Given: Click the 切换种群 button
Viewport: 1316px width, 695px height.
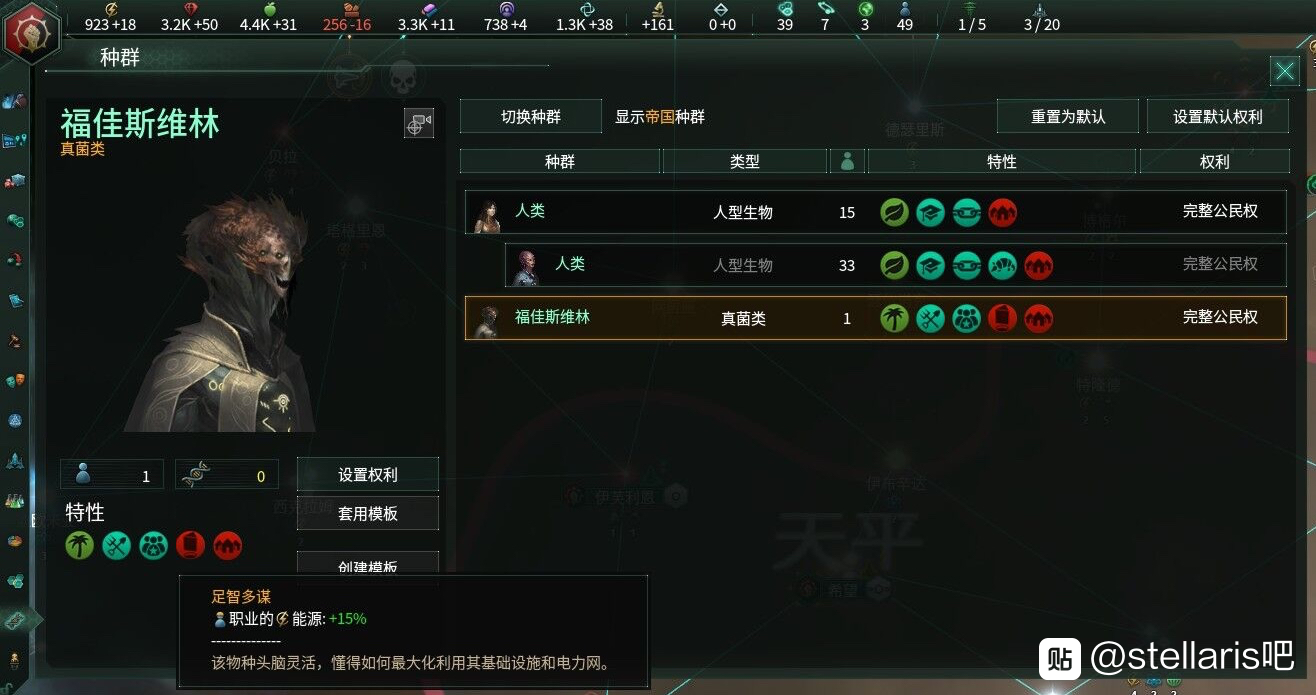Looking at the screenshot, I should coord(531,116).
